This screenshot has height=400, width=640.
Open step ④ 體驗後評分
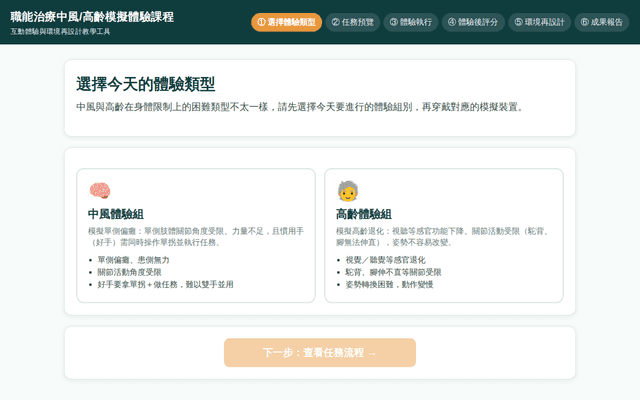tap(473, 22)
